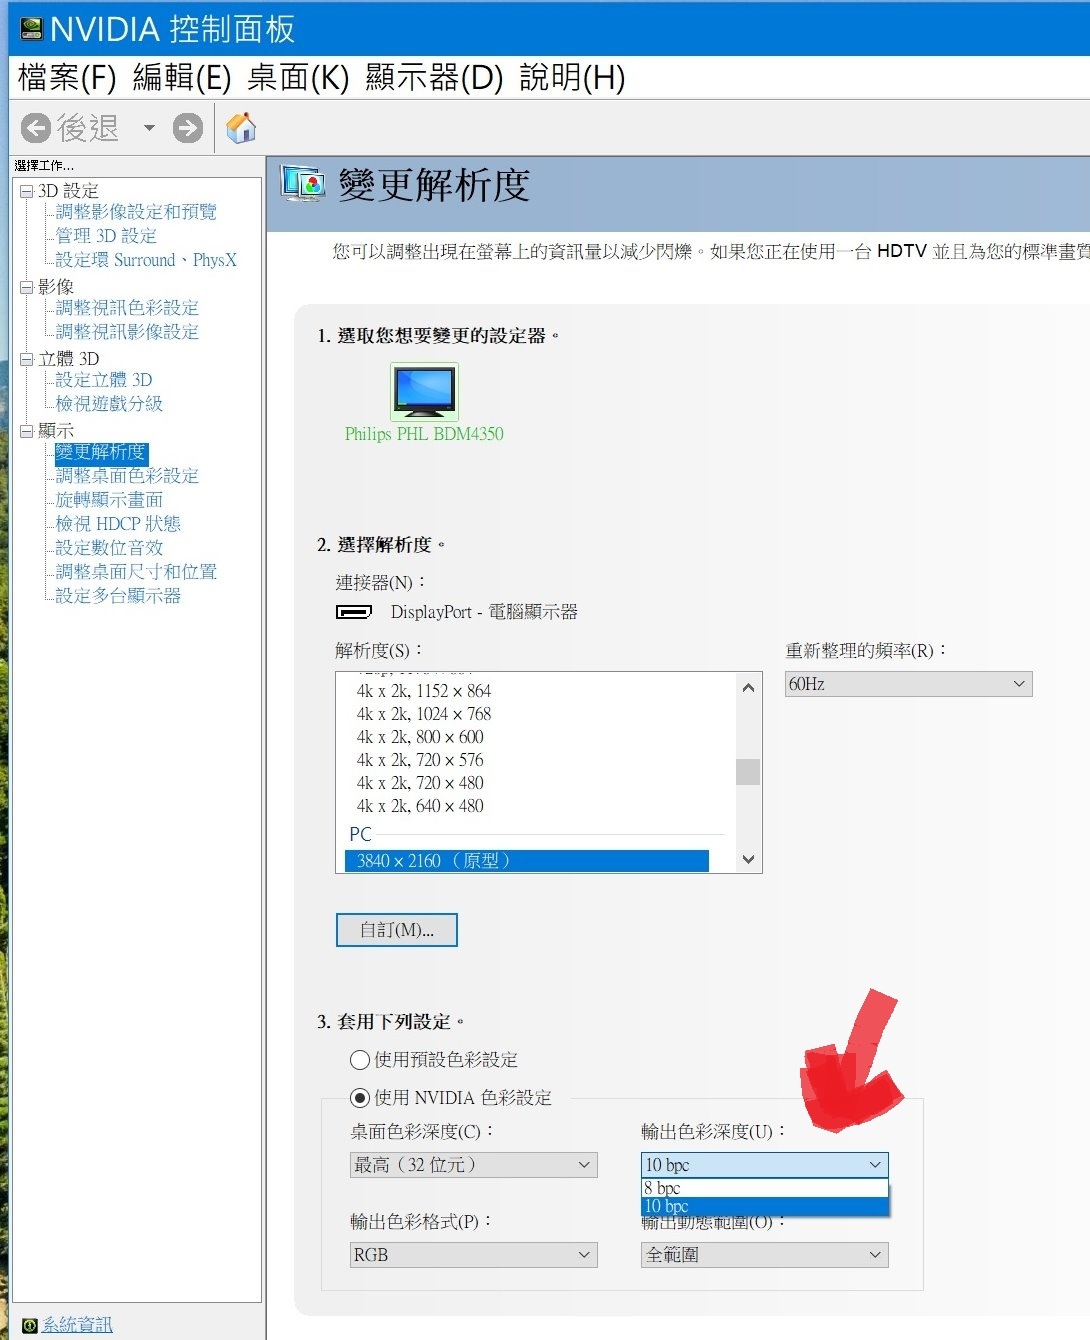Screen dimensions: 1090x1340
Task: Open the 60Hz refresh rate dropdown
Action: pyautogui.click(x=908, y=684)
